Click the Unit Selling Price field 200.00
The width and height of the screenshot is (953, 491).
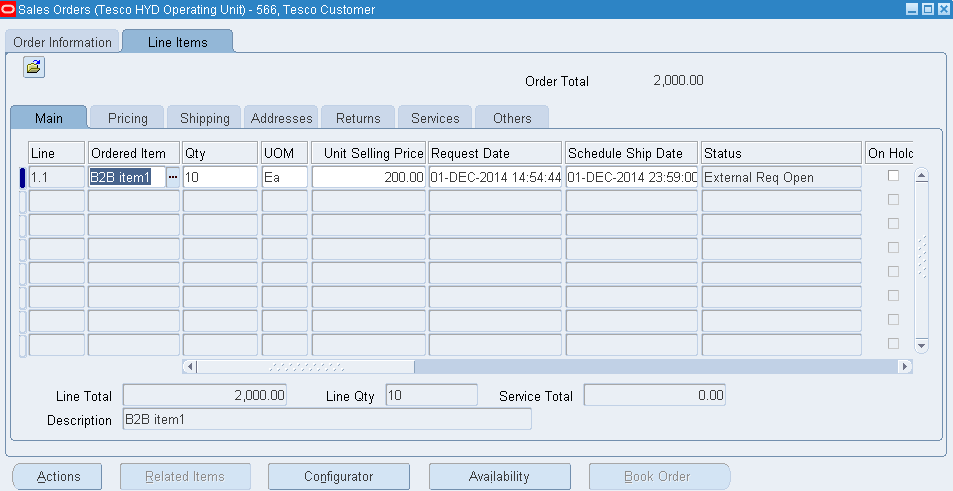pos(368,177)
